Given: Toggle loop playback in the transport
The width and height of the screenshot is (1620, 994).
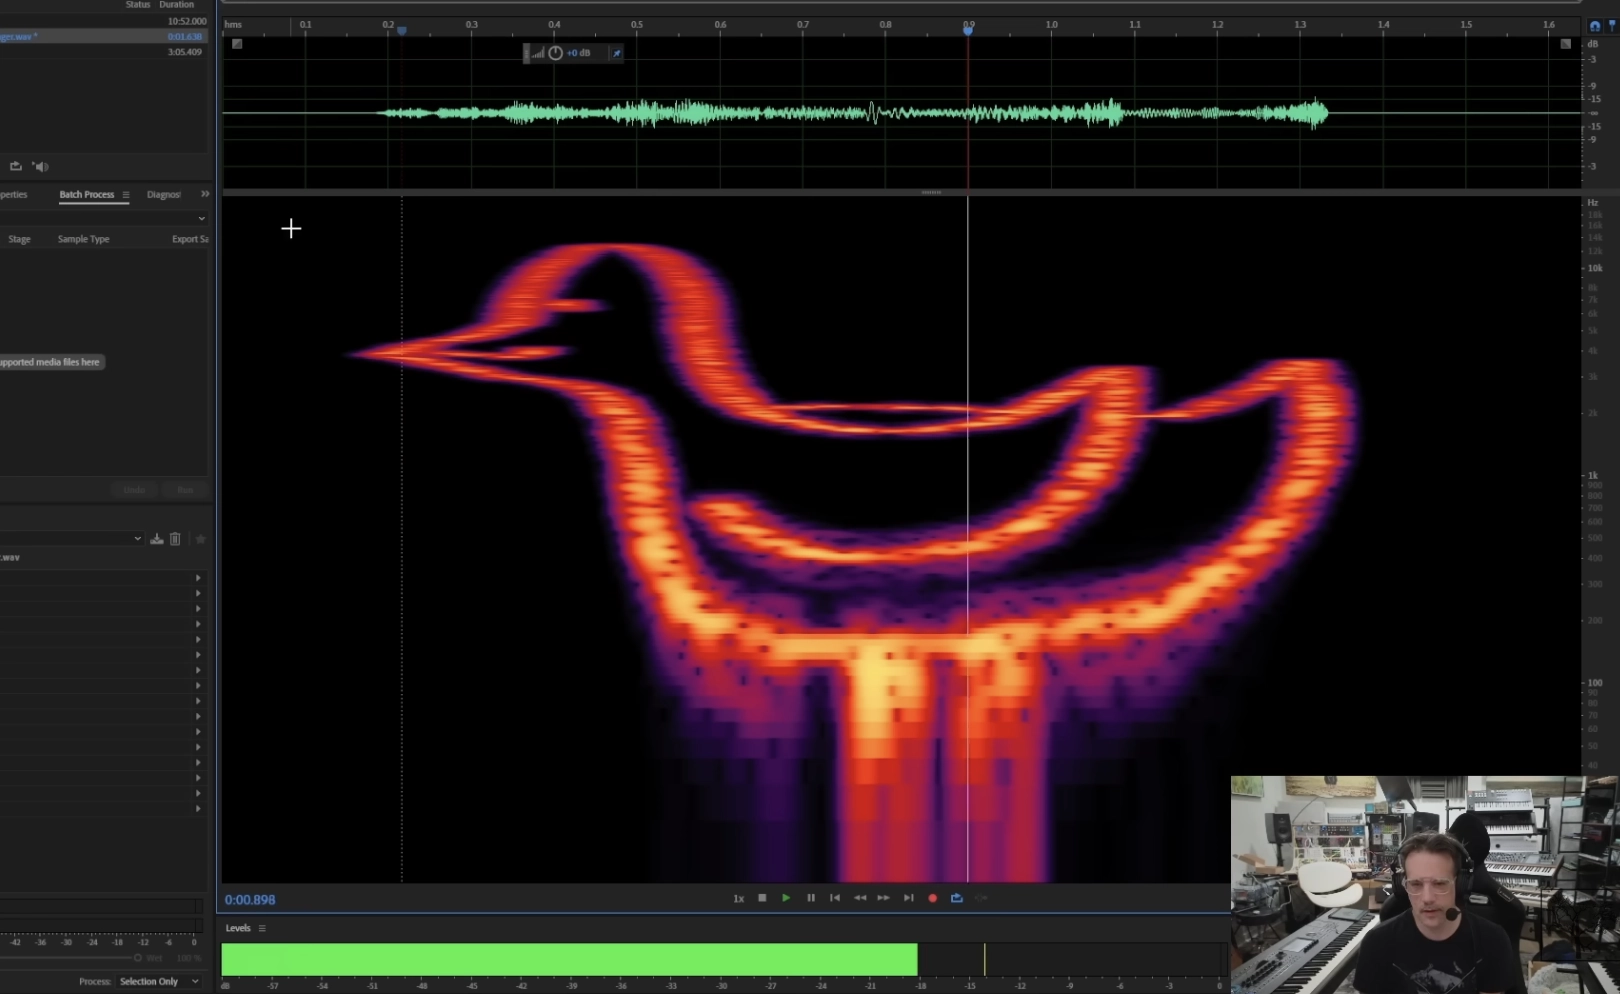Looking at the screenshot, I should pos(956,898).
